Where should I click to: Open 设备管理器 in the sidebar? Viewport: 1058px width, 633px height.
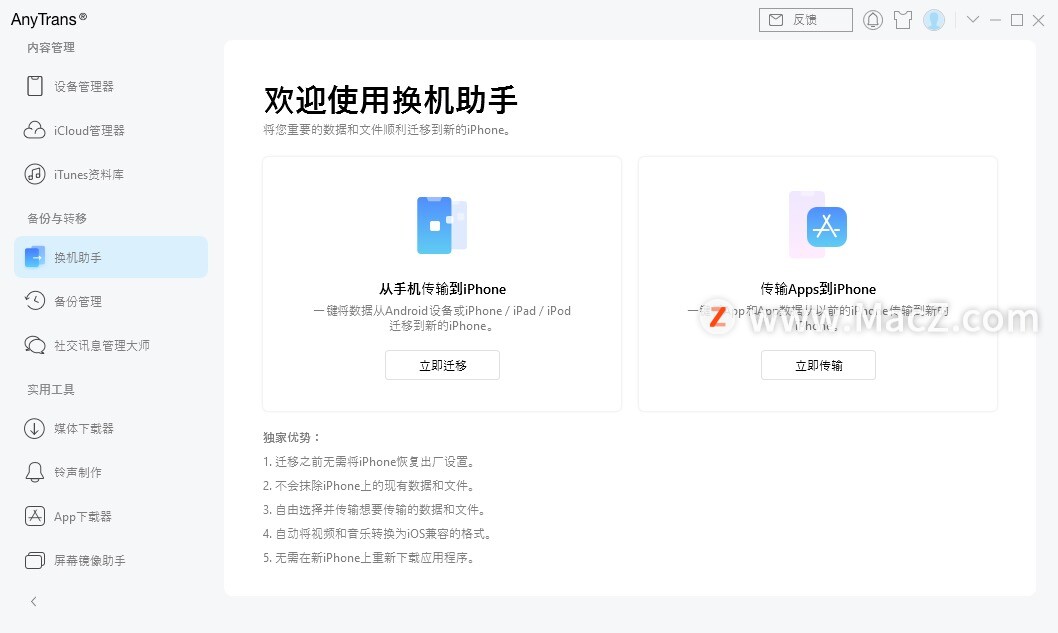point(111,86)
